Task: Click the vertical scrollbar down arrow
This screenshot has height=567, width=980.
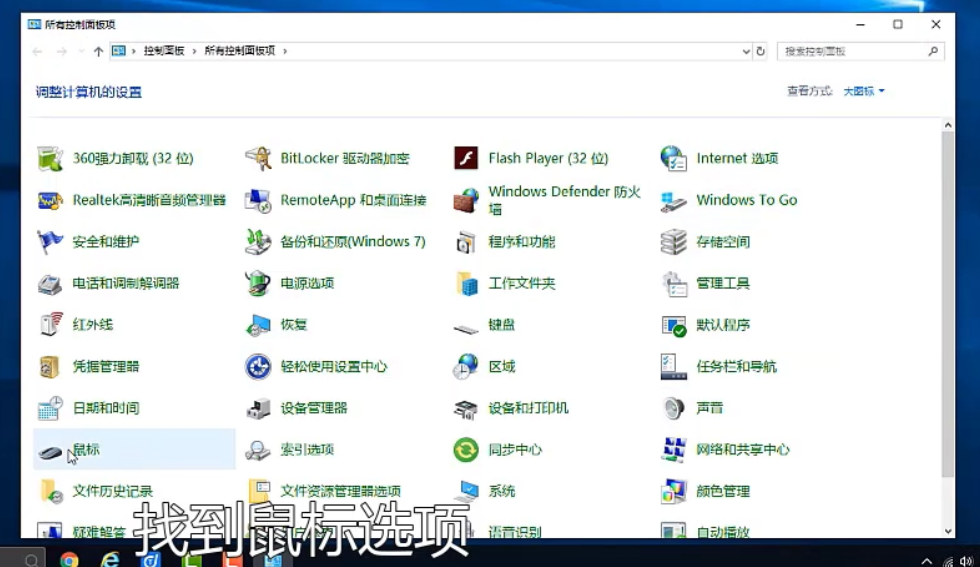Action: click(948, 531)
